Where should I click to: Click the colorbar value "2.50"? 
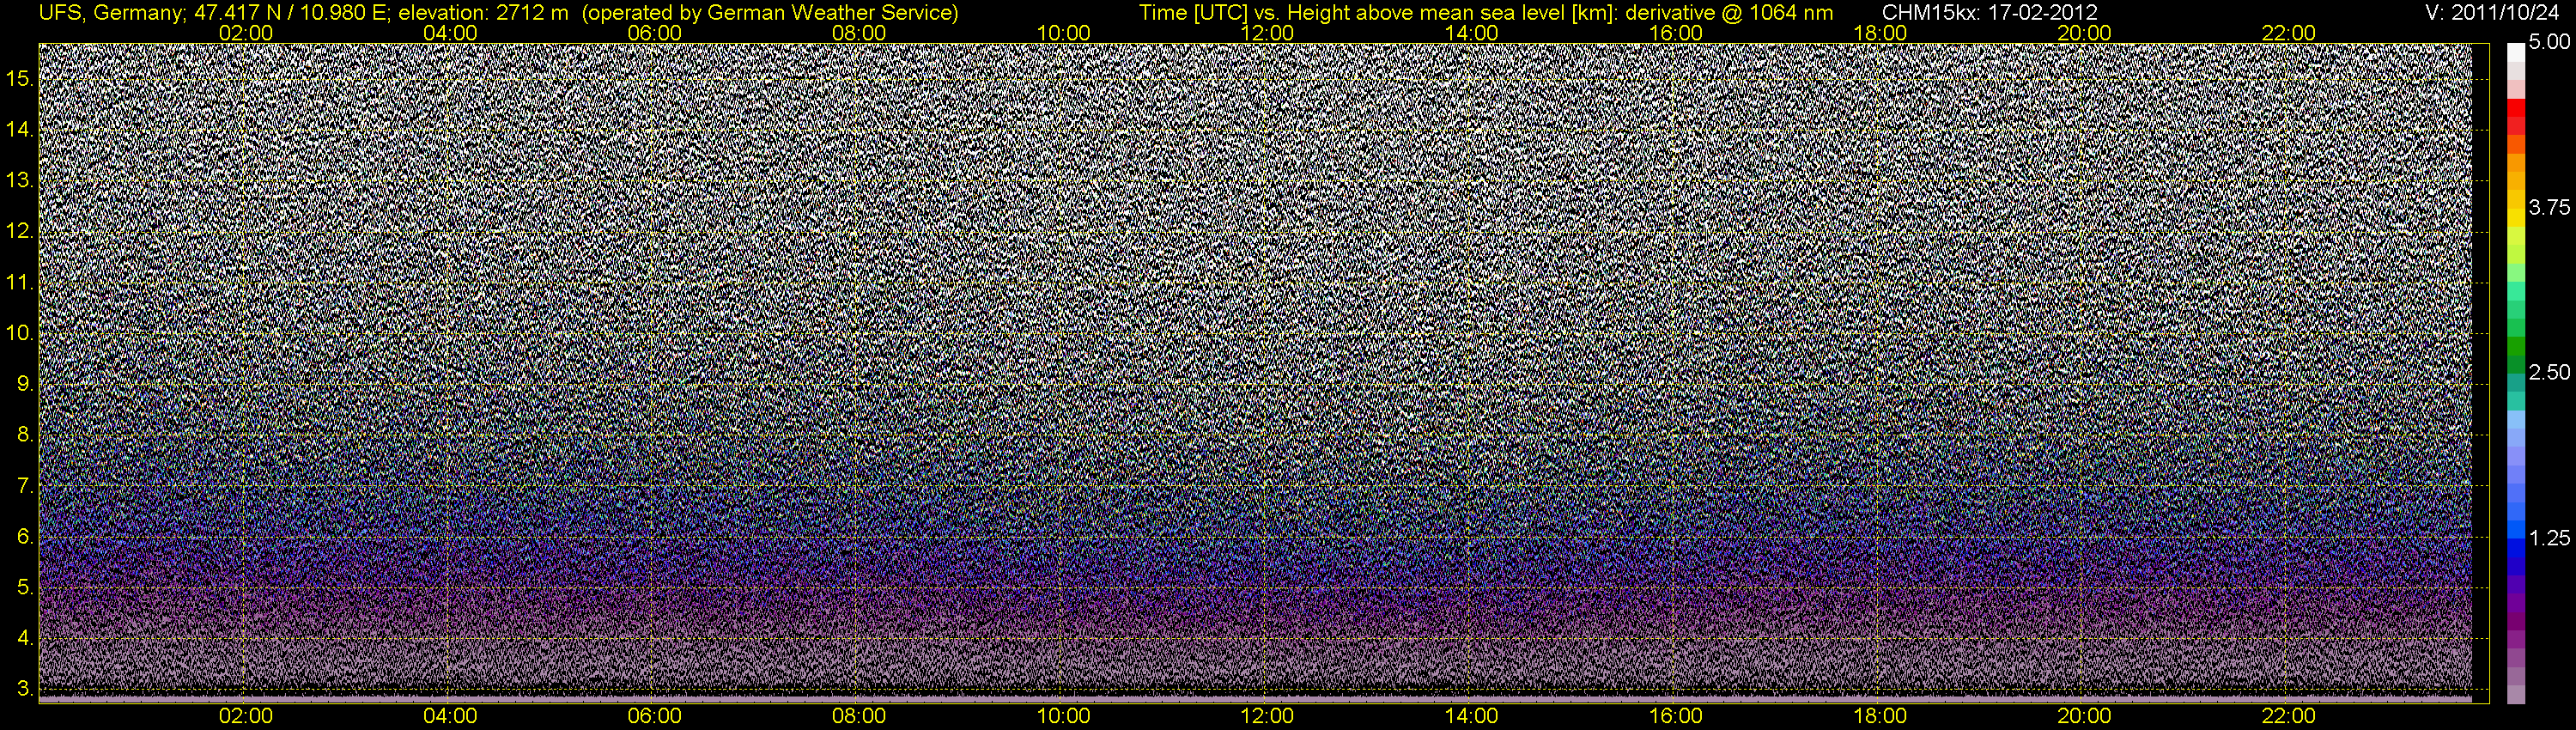tap(2549, 372)
